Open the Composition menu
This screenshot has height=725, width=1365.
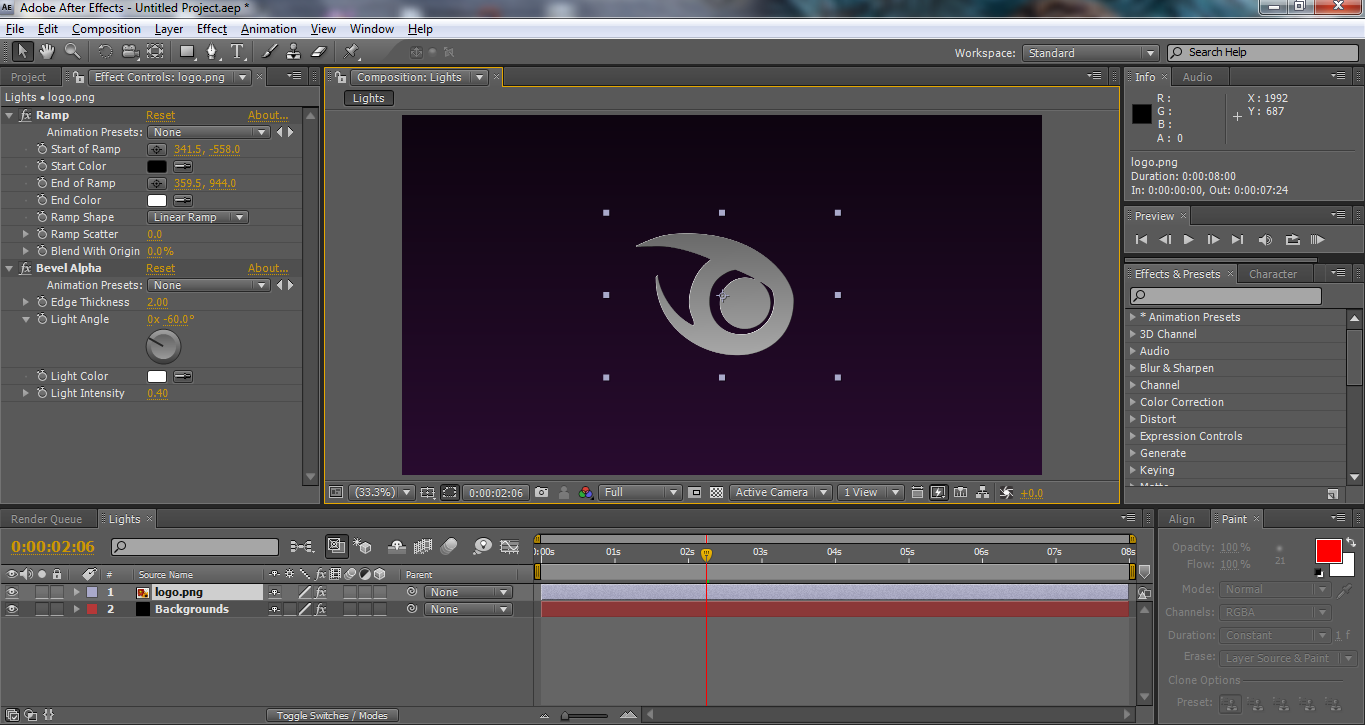[106, 29]
